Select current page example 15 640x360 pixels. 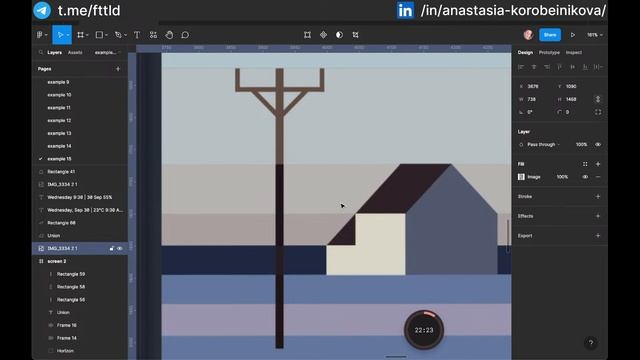point(59,159)
